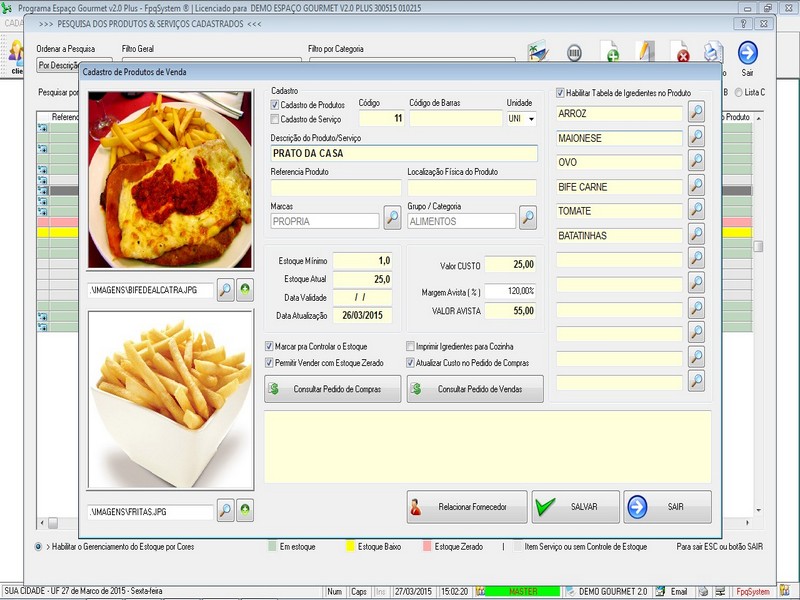Select Lista C radio option
This screenshot has height=600, width=800.
click(x=738, y=92)
